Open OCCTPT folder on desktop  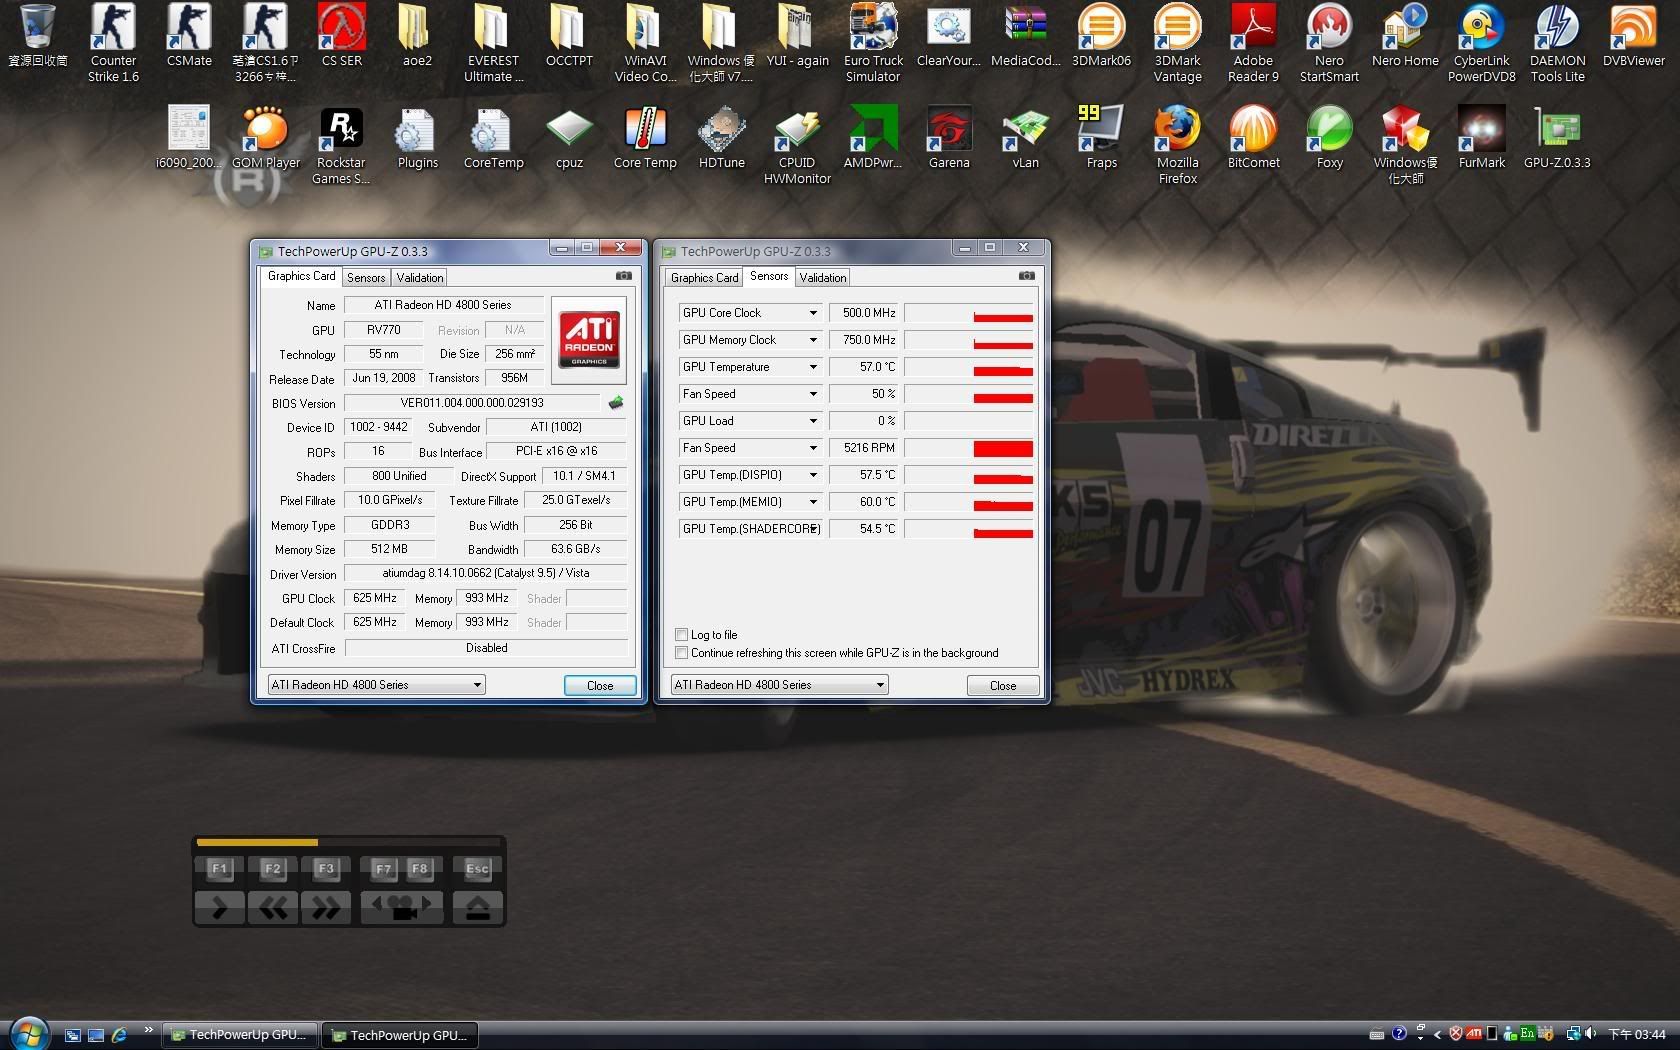[x=569, y=36]
